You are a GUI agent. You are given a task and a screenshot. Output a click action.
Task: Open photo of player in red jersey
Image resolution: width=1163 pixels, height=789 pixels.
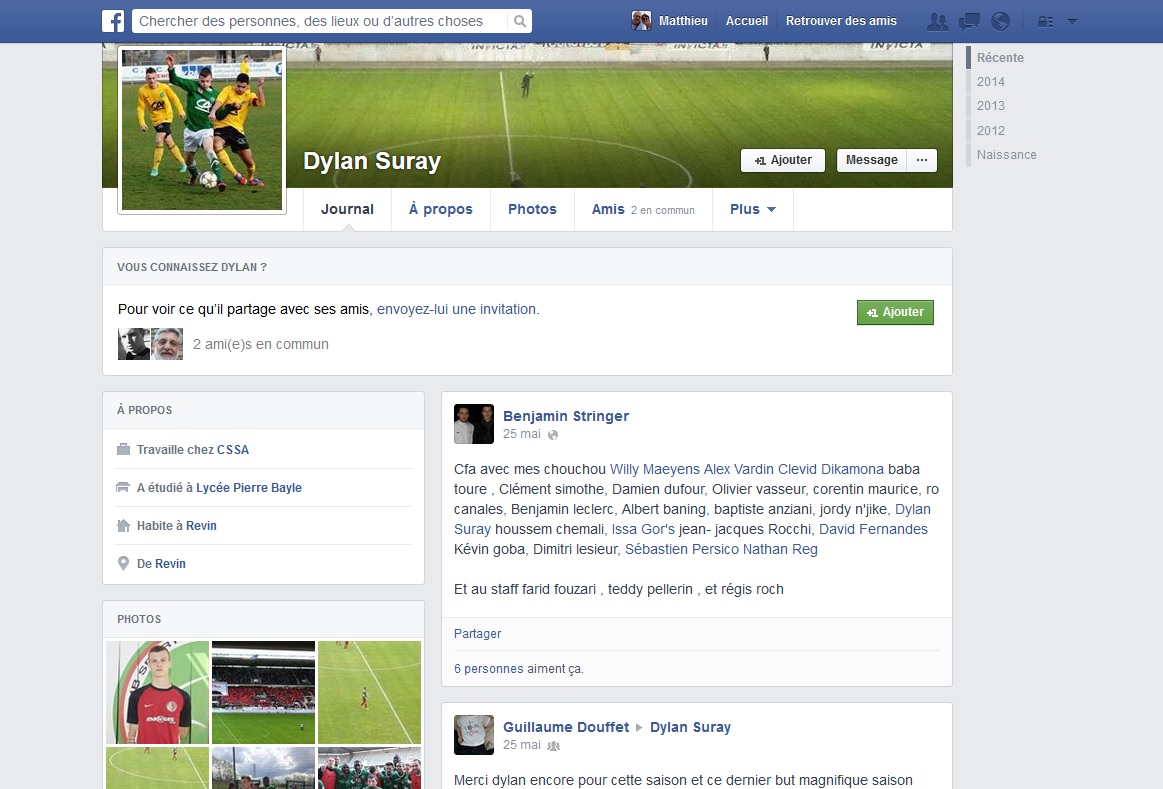click(157, 693)
